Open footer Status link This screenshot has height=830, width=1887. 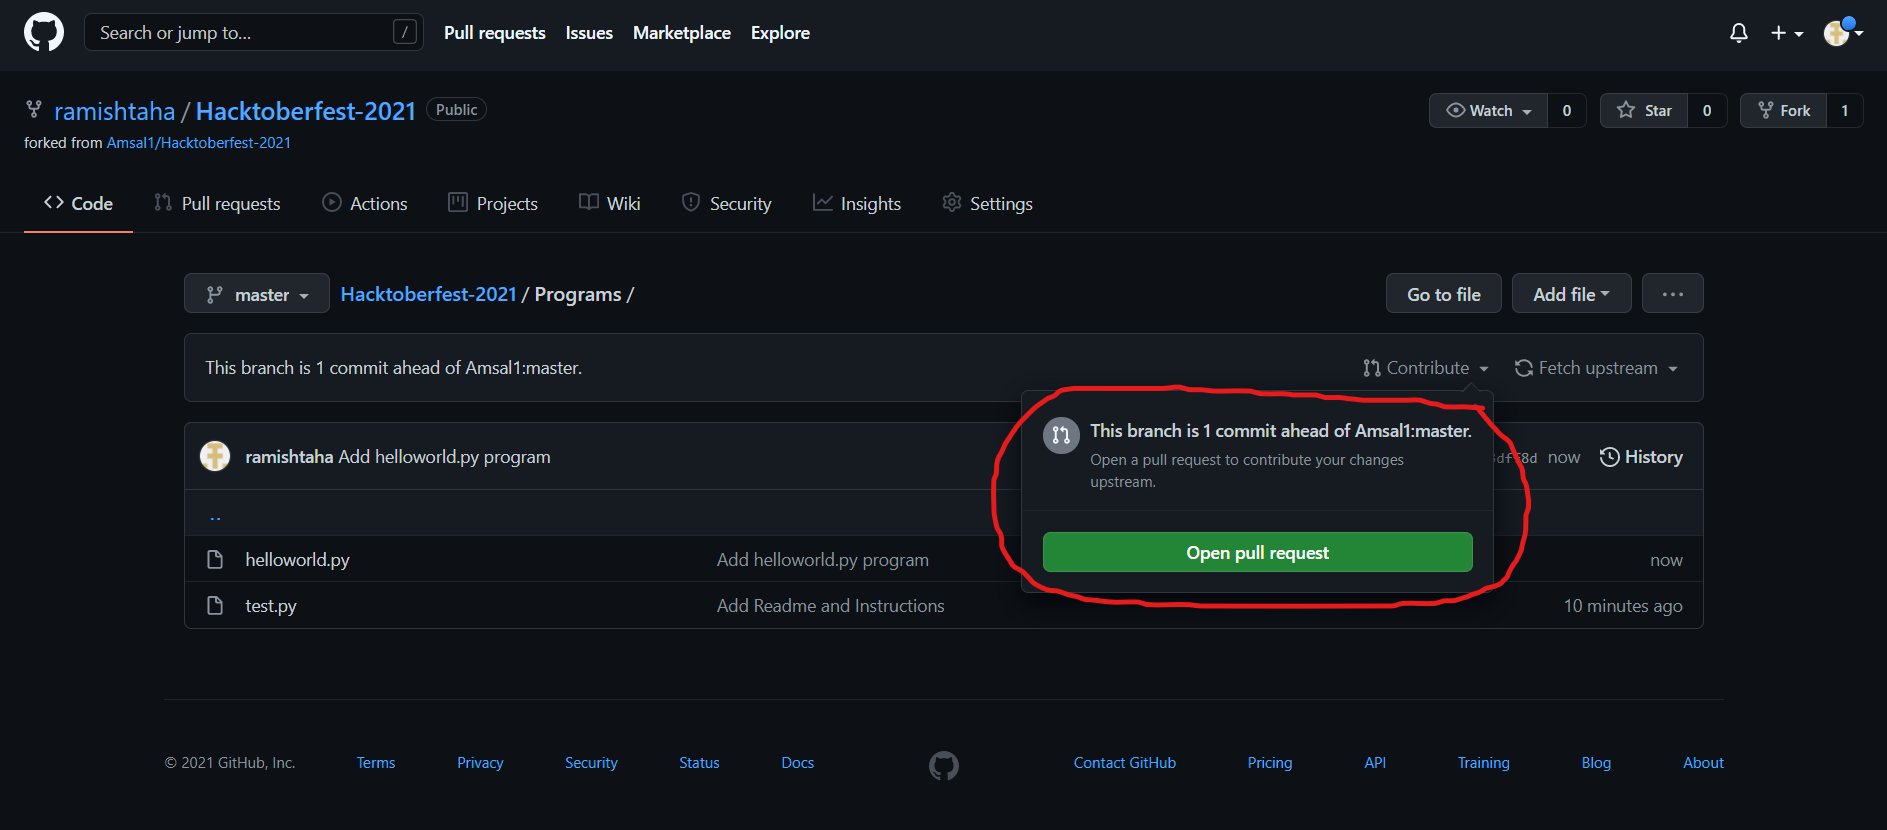pos(699,763)
